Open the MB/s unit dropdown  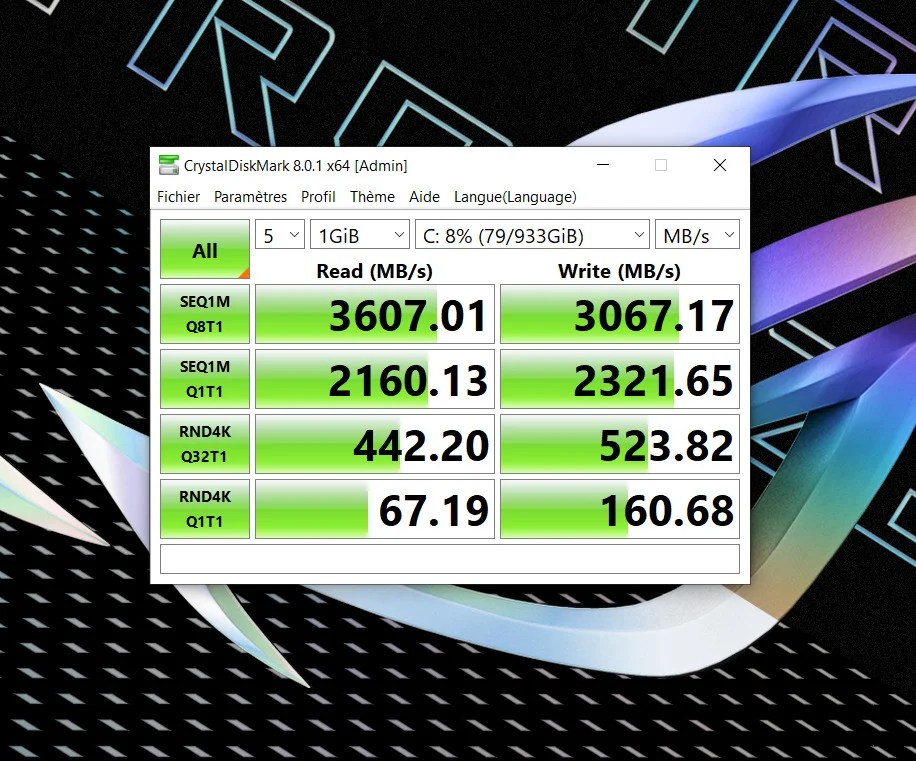pos(698,235)
